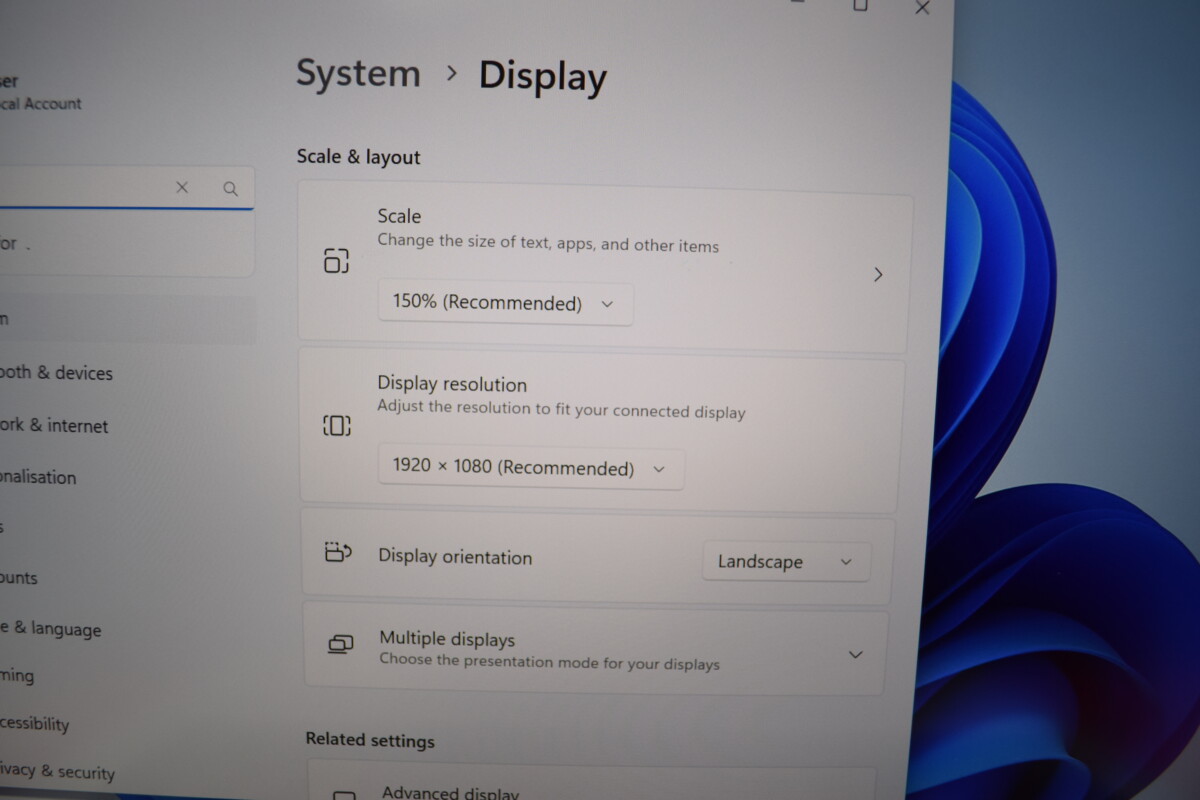Click the magnifier search icon in the sidebar
Screen dimensions: 1200x800
[231, 188]
